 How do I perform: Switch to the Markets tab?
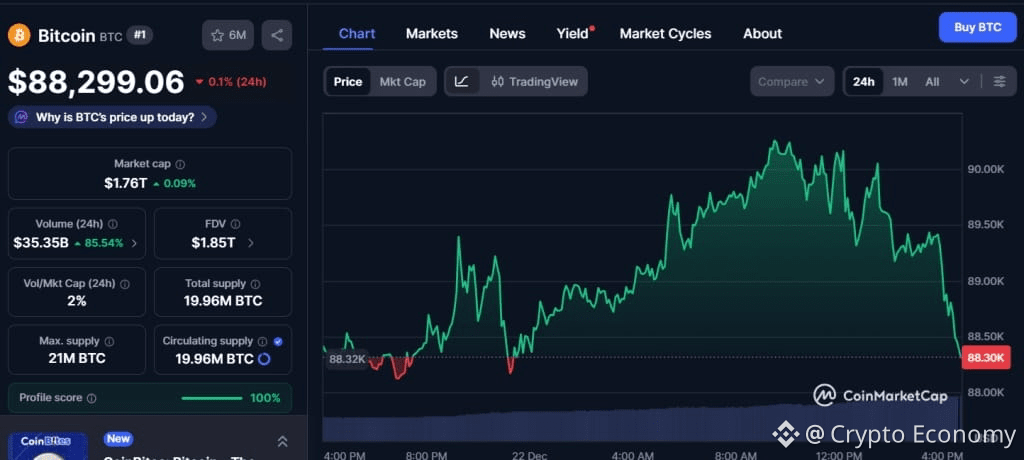click(x=432, y=33)
